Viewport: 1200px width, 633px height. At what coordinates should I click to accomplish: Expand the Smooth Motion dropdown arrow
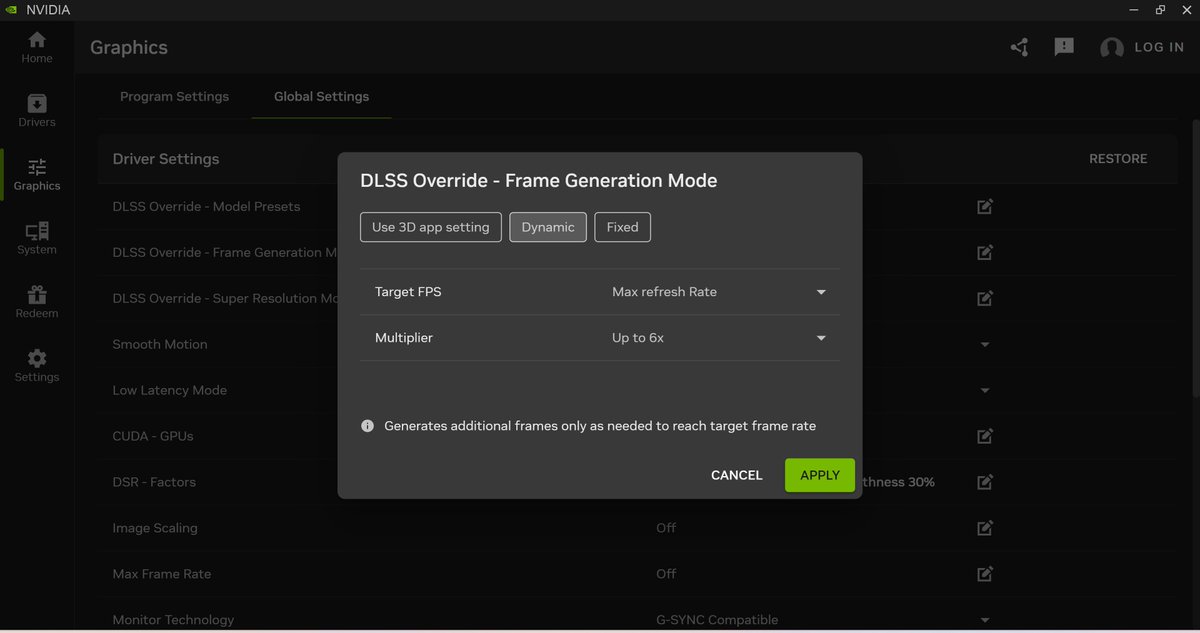(985, 345)
